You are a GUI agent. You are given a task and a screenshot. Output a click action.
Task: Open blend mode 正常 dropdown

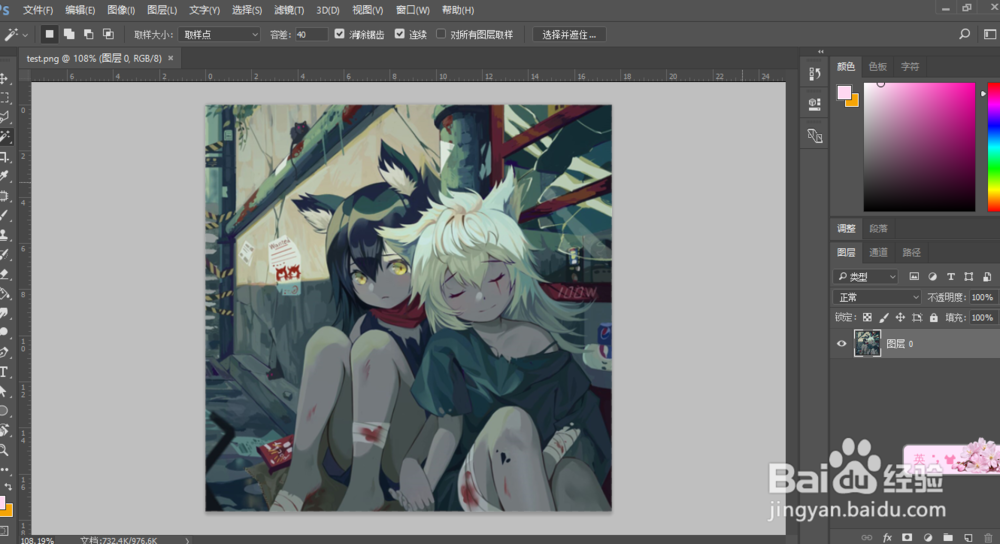[877, 297]
